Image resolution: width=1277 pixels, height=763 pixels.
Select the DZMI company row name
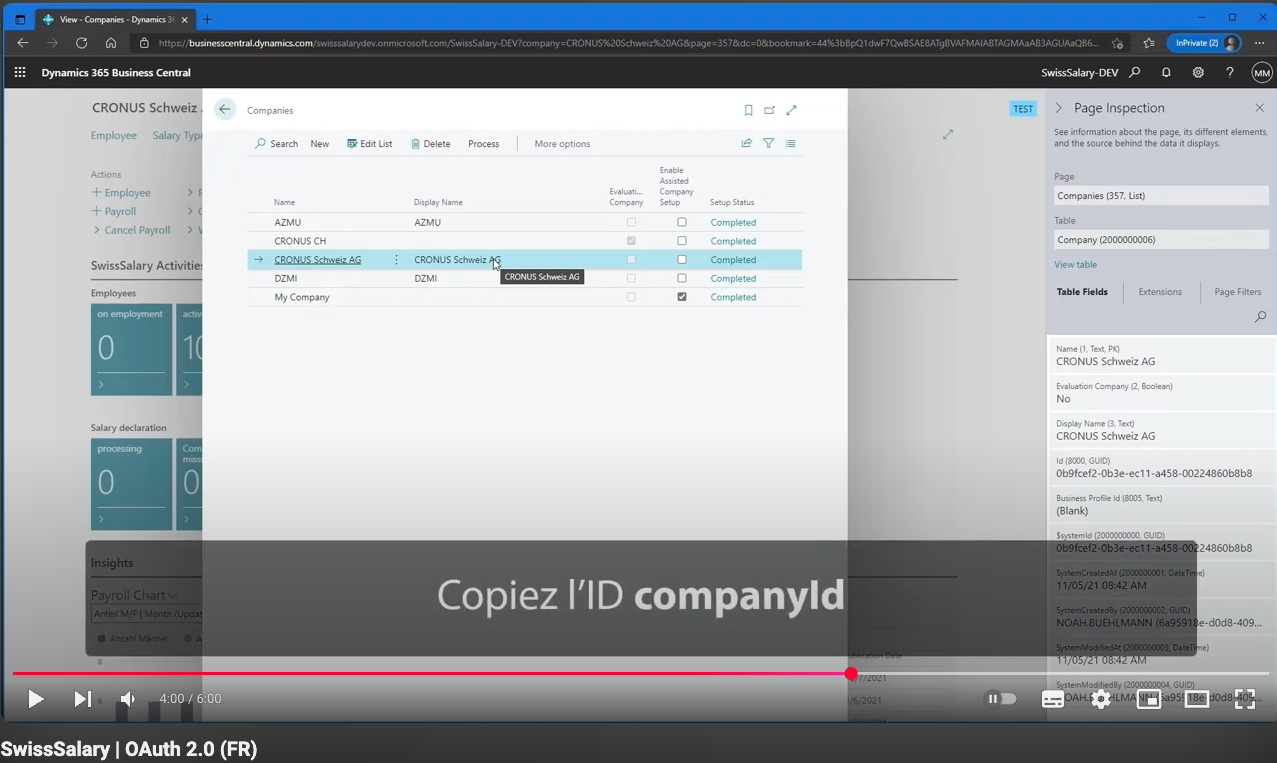coord(285,279)
